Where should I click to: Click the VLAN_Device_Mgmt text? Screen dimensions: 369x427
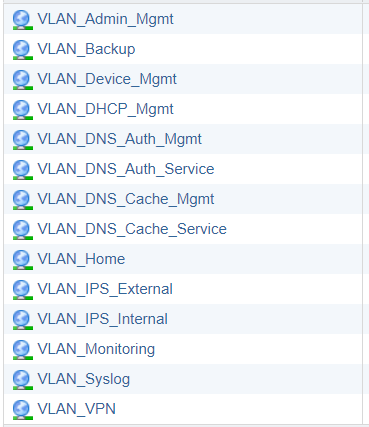tap(107, 79)
